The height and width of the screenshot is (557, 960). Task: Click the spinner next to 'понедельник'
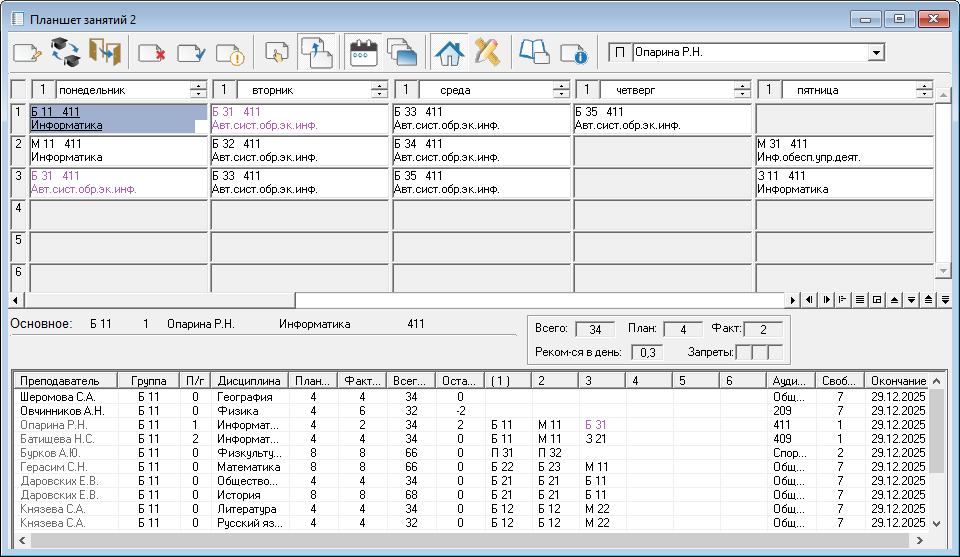point(197,90)
